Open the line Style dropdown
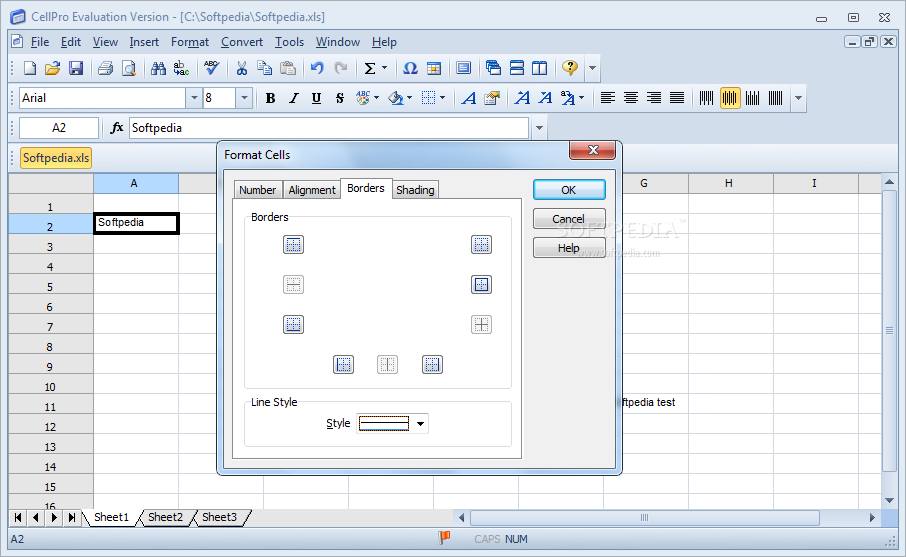Viewport: 906px width, 557px height. pos(420,424)
